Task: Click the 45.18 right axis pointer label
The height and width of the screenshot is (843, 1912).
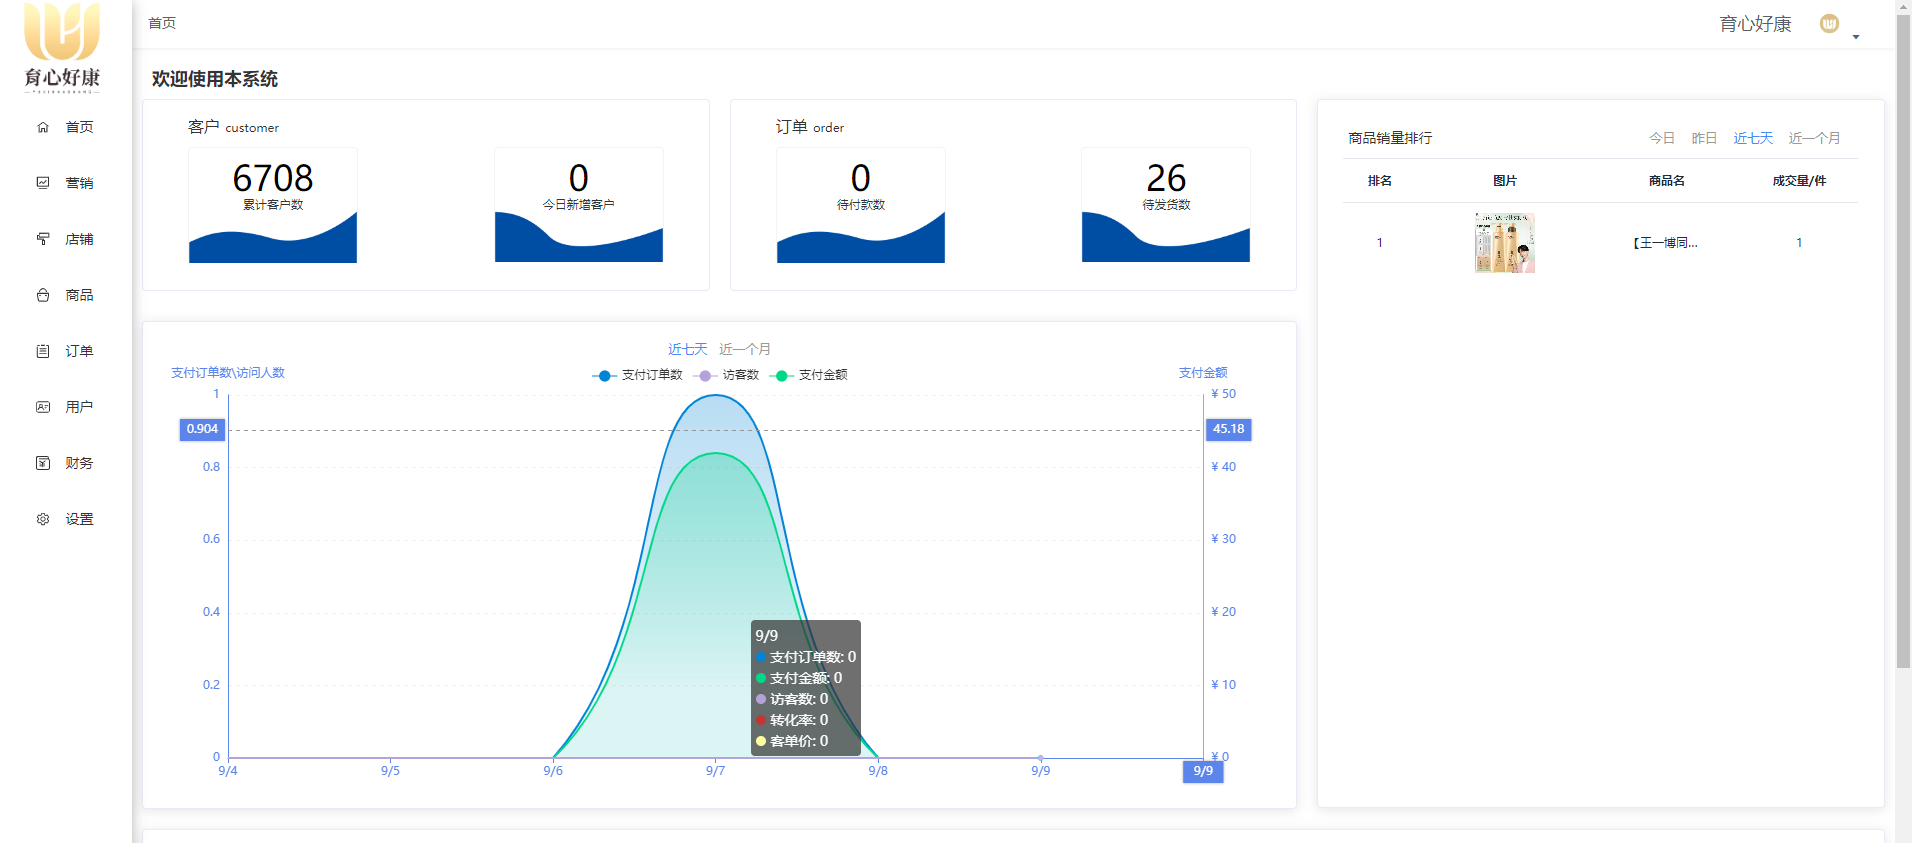Action: point(1229,429)
